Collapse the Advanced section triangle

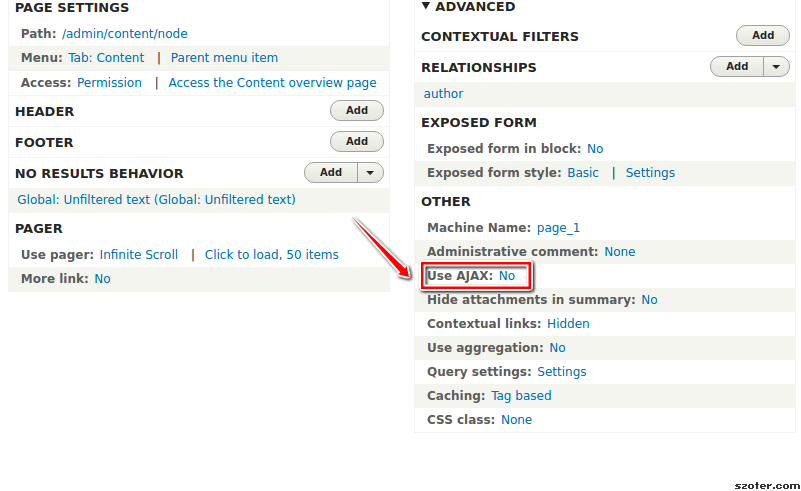(x=426, y=6)
